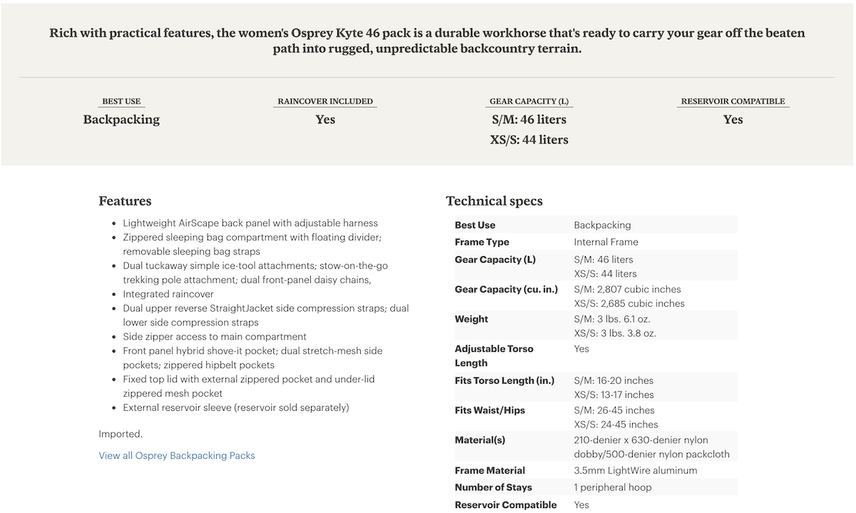Select the 'Zippered sleeping bag compartment' bullet

click(x=252, y=244)
